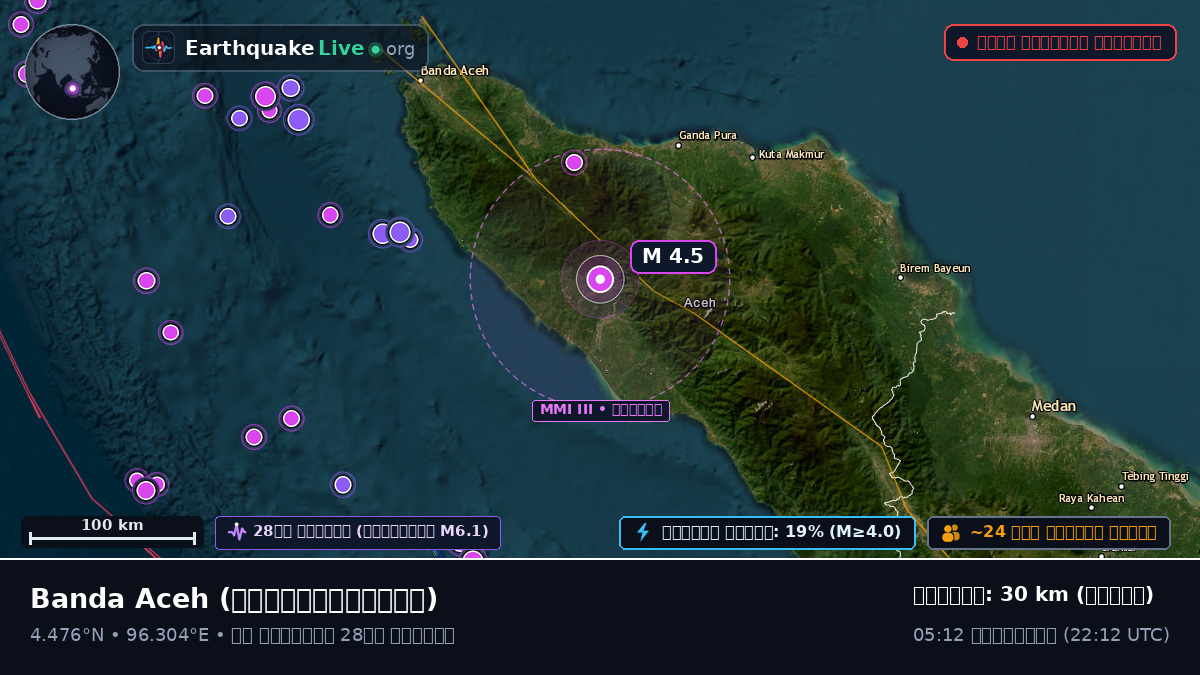Image resolution: width=1200 pixels, height=675 pixels.
Task: Click the 100 km scale bar
Action: (x=112, y=532)
